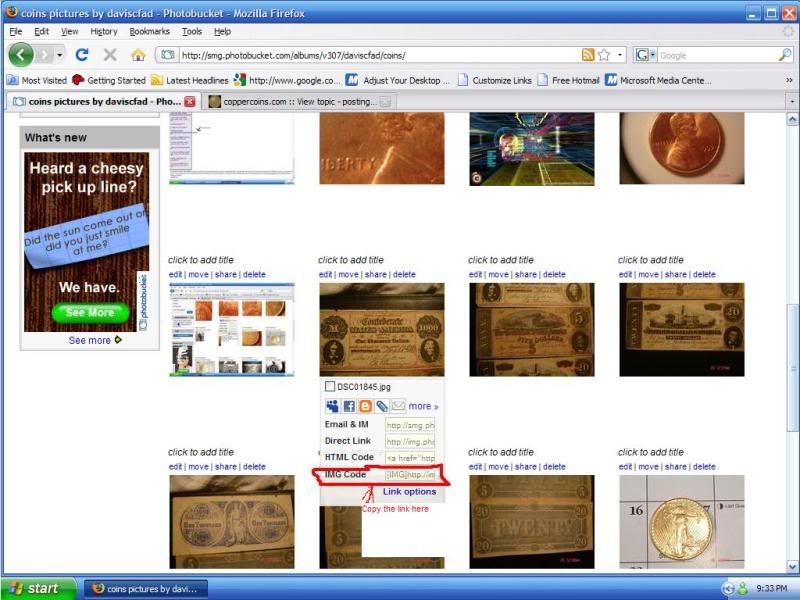Click the Firefox coins pictures taskbar button
Screen dimensions: 800x600
coord(145,589)
